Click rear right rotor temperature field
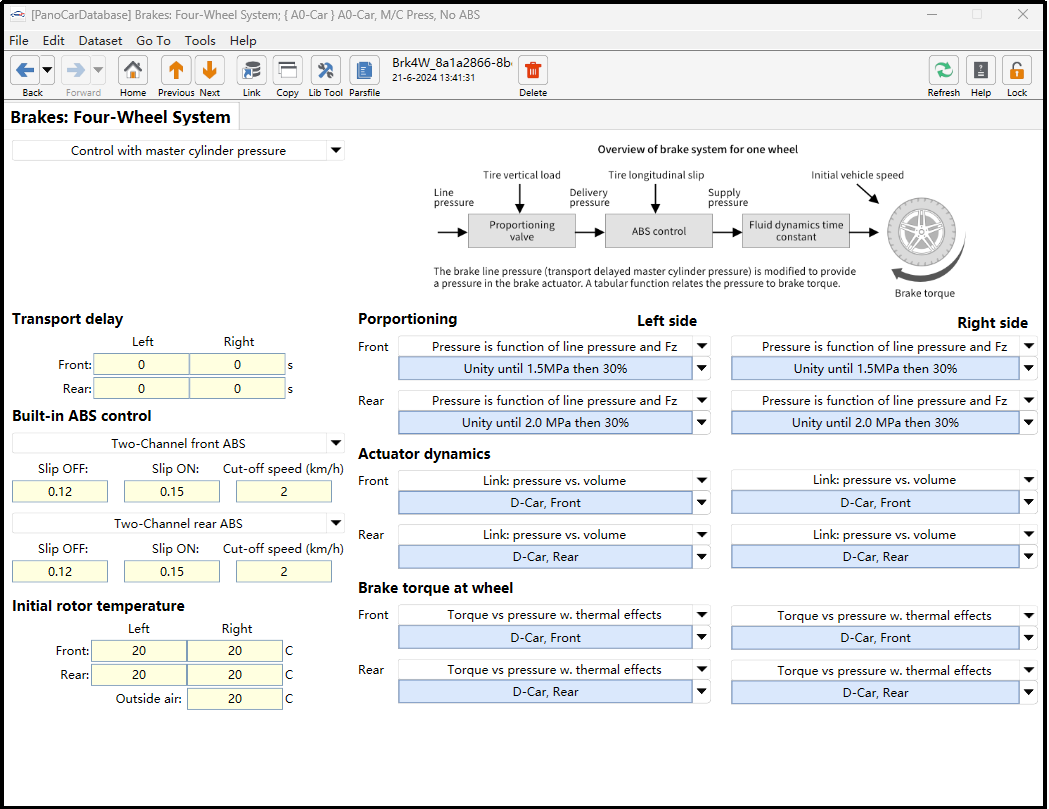This screenshot has width=1049, height=809. [x=235, y=675]
